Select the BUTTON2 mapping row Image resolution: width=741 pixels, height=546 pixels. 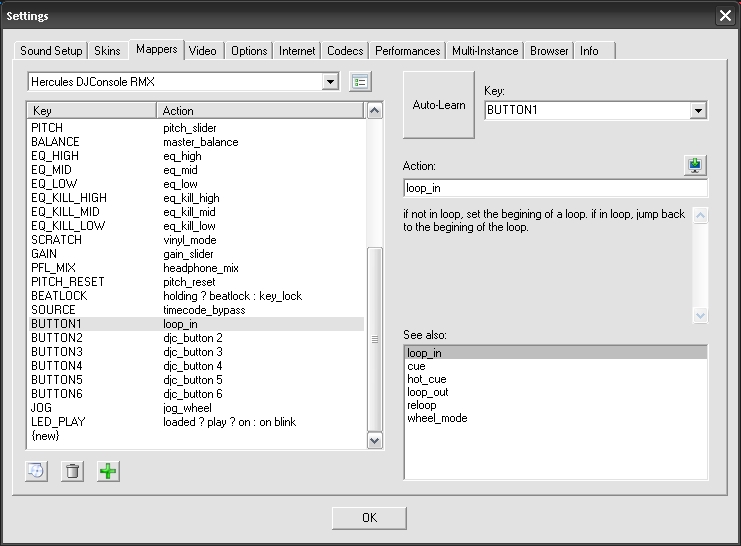(x=196, y=338)
